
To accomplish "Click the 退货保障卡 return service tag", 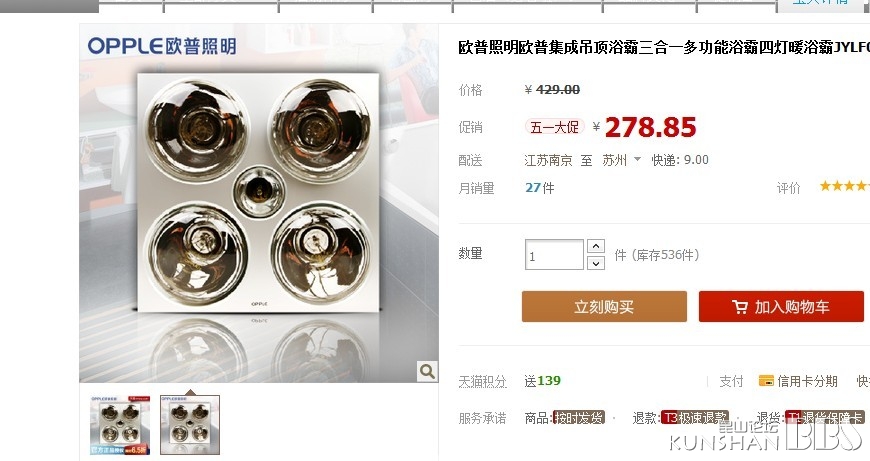I will pos(825,418).
